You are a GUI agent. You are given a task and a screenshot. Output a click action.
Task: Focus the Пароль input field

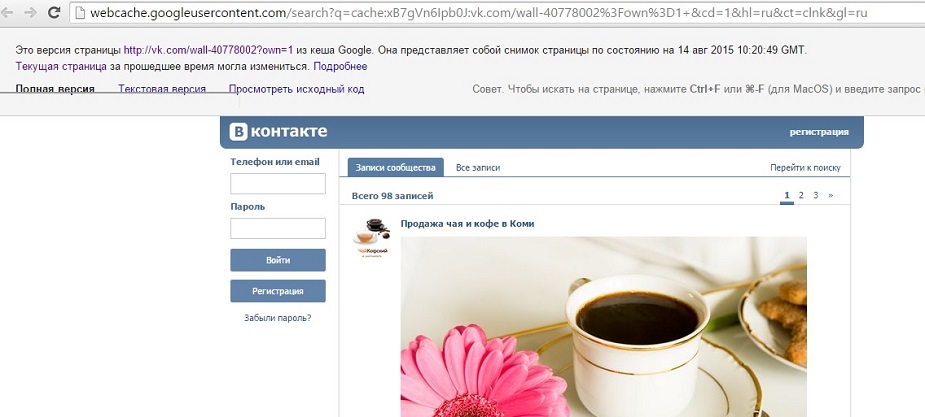pos(278,228)
